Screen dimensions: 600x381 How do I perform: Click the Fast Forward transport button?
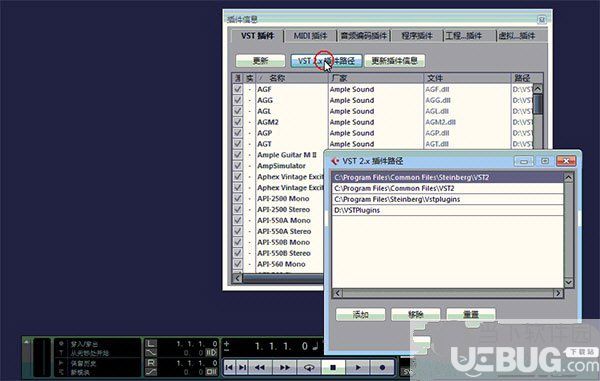[284, 367]
